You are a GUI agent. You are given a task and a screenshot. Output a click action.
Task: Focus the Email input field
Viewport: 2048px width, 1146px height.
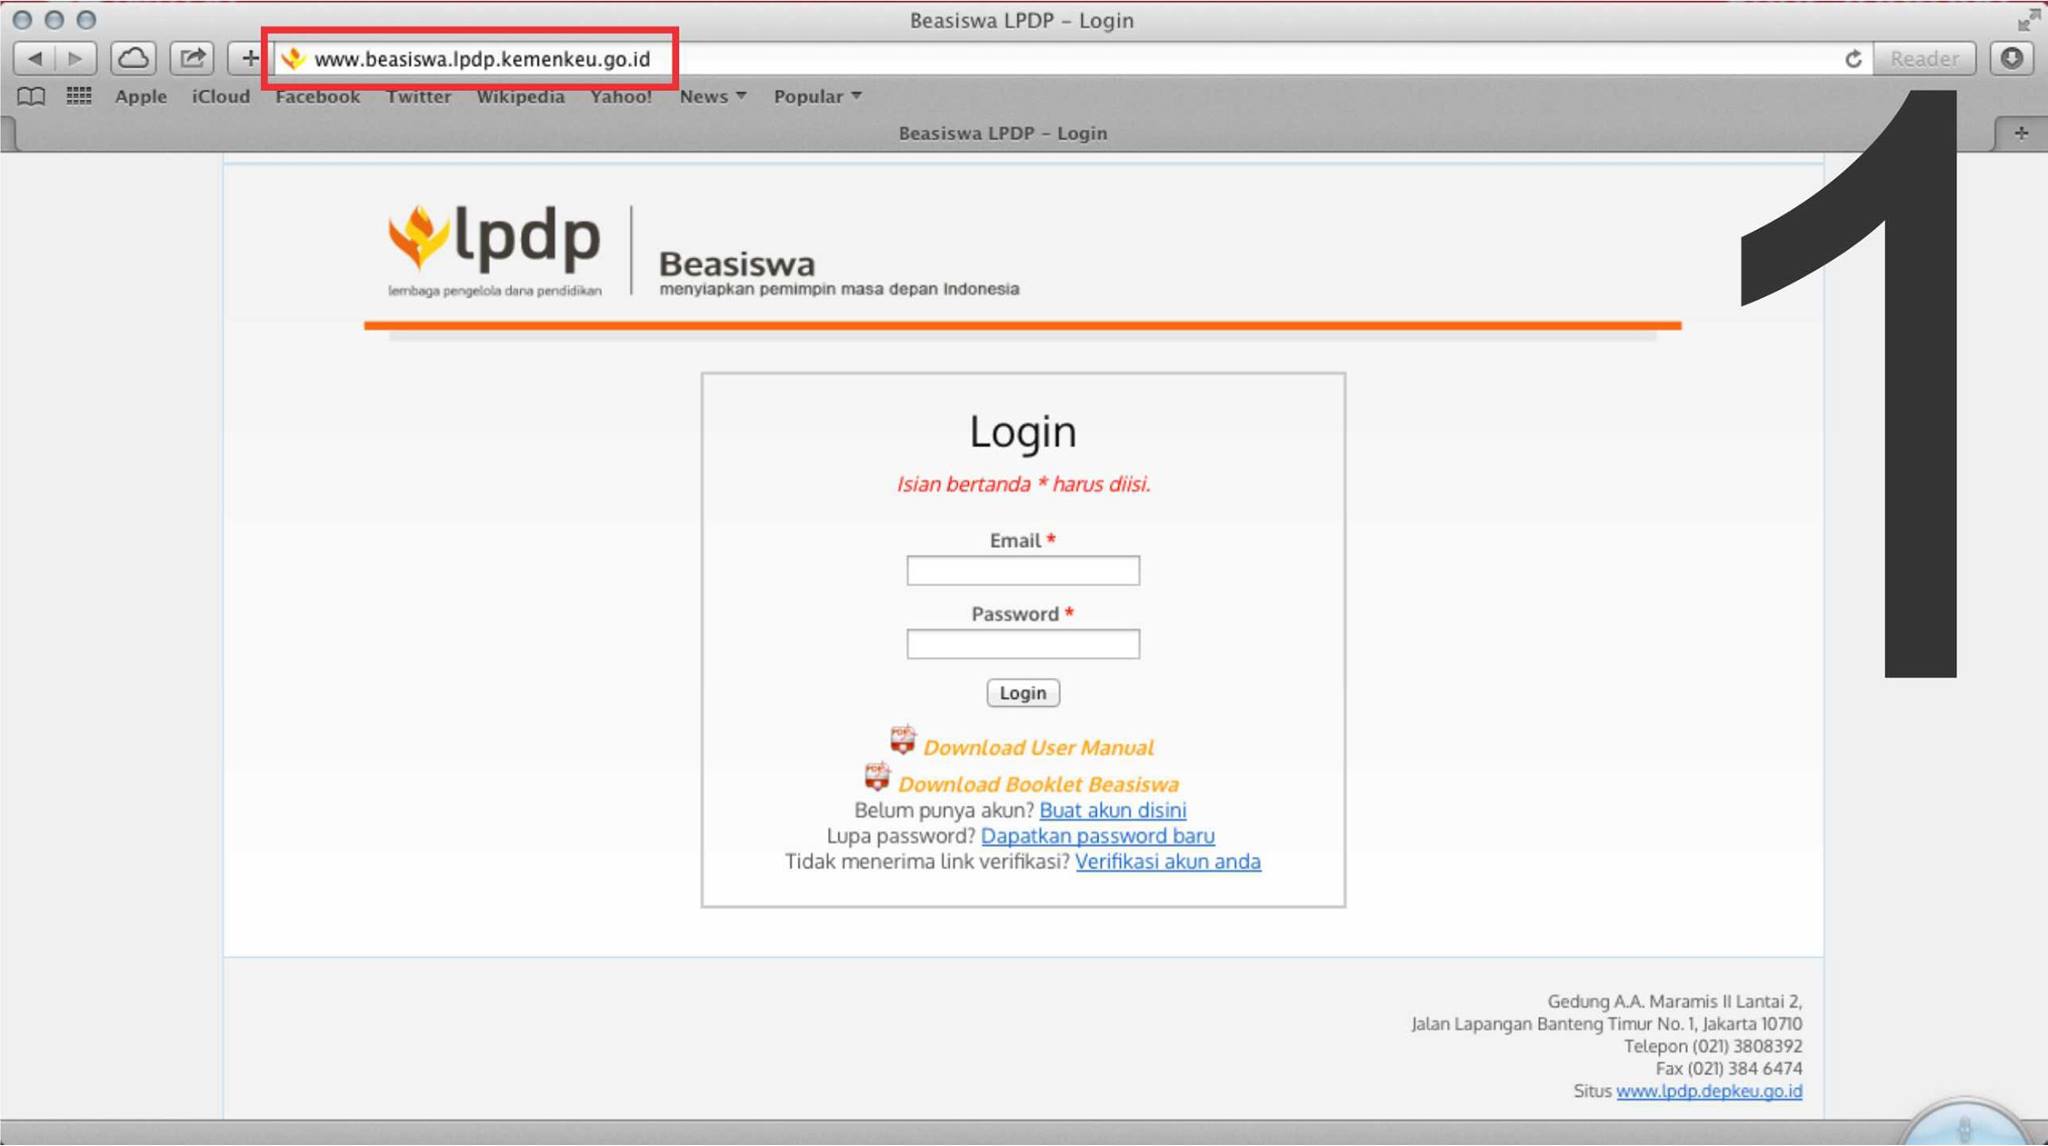point(1022,571)
